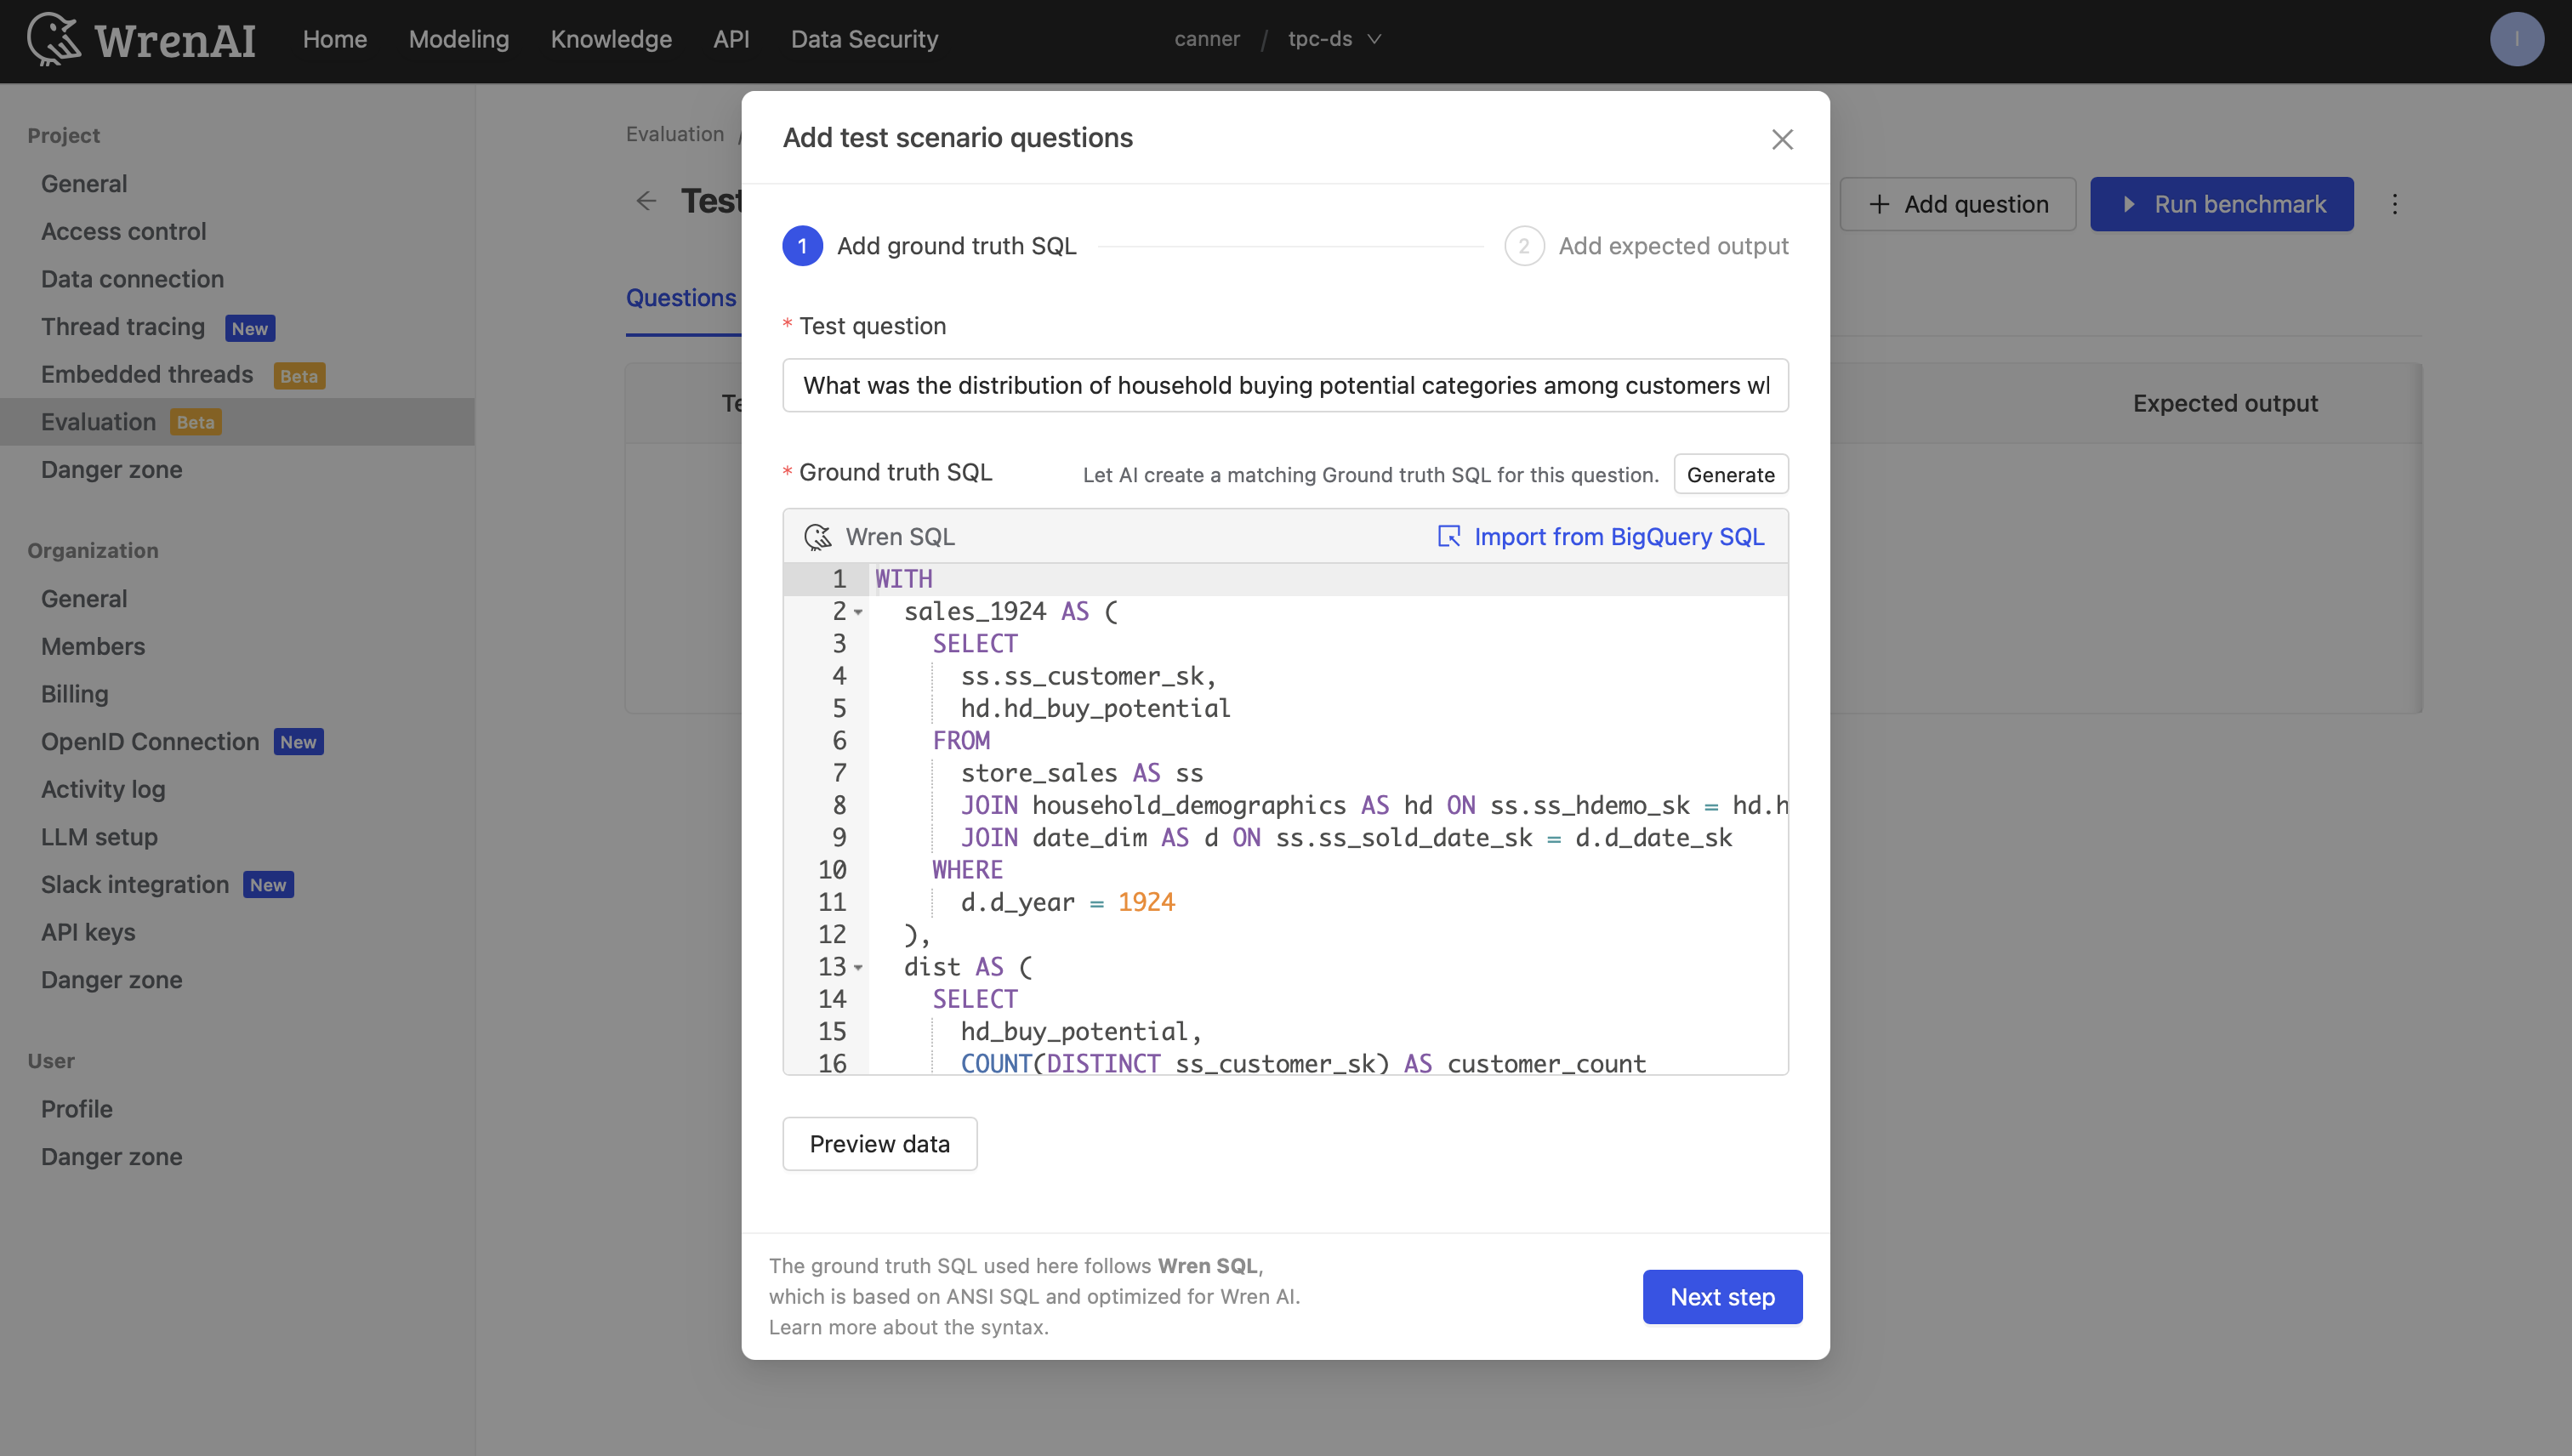2572x1456 pixels.
Task: Click the Wren SQL bird icon in editor
Action: coord(817,536)
